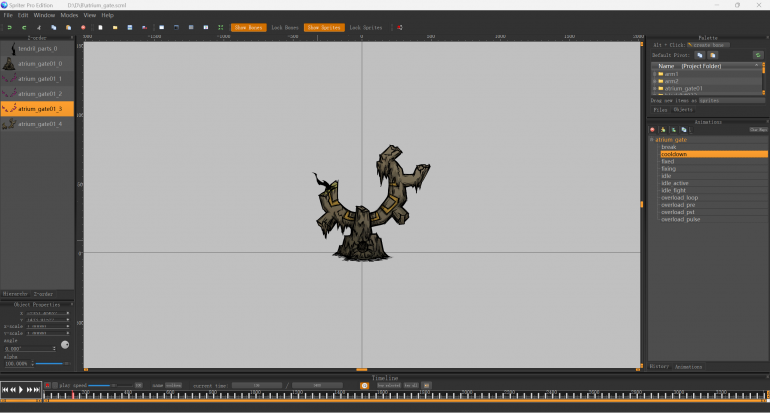
Task: Click the sort arrow in Name column header
Action: coord(757,65)
